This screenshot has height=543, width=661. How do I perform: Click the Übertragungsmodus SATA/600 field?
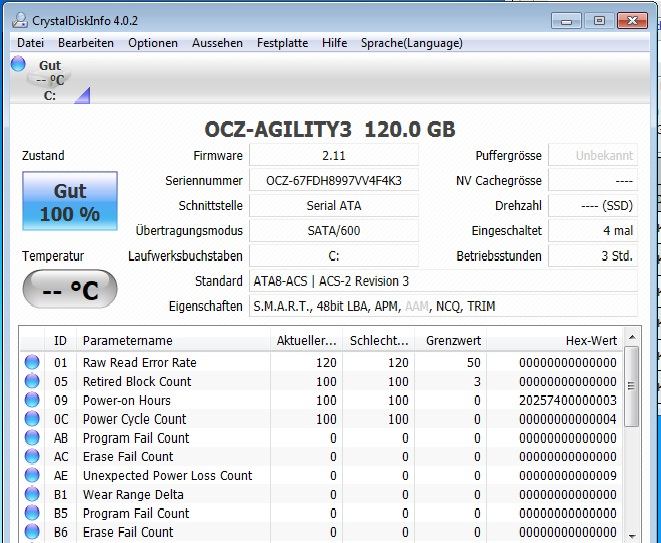coord(334,231)
